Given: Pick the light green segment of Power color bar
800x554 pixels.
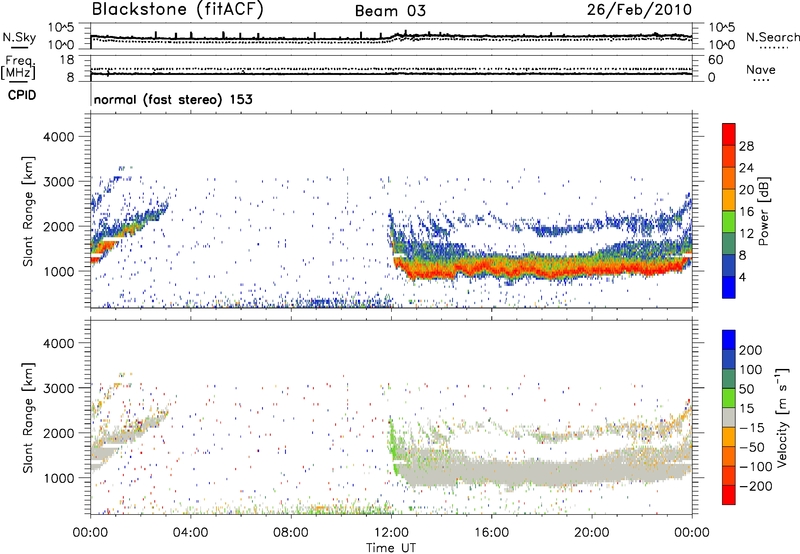Looking at the screenshot, I should (729, 222).
